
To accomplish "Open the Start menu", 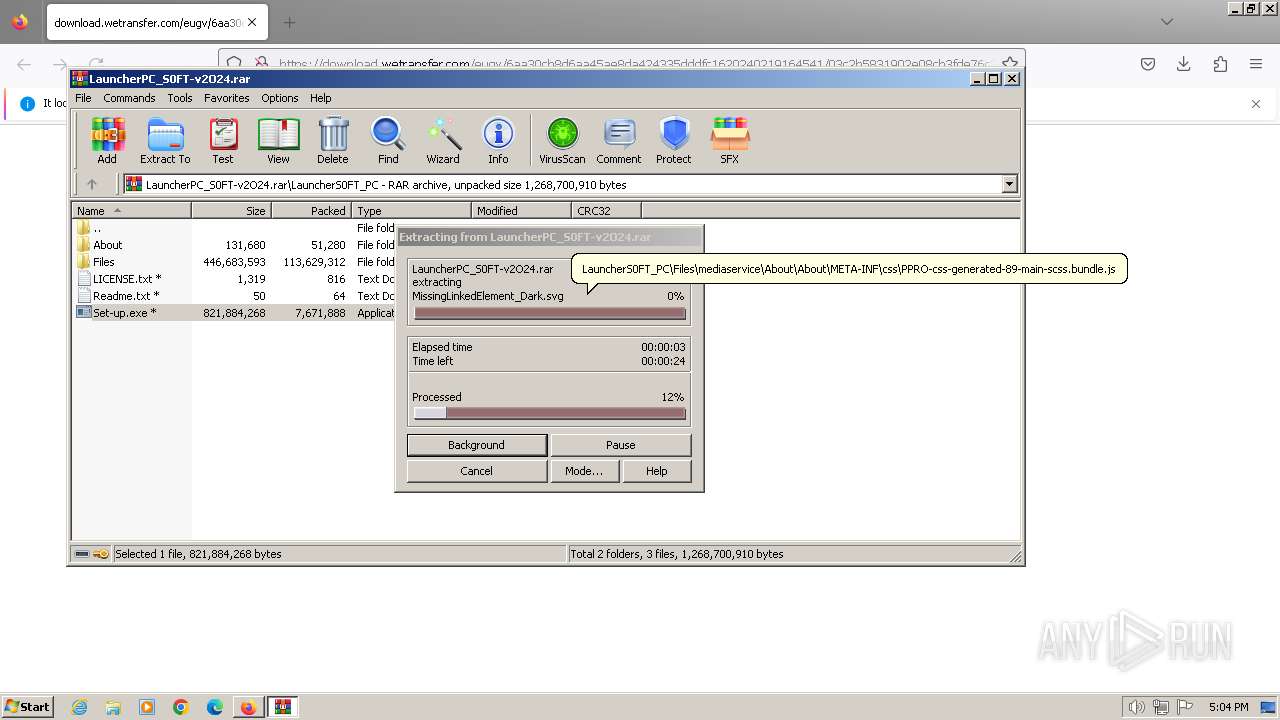I will 28,707.
